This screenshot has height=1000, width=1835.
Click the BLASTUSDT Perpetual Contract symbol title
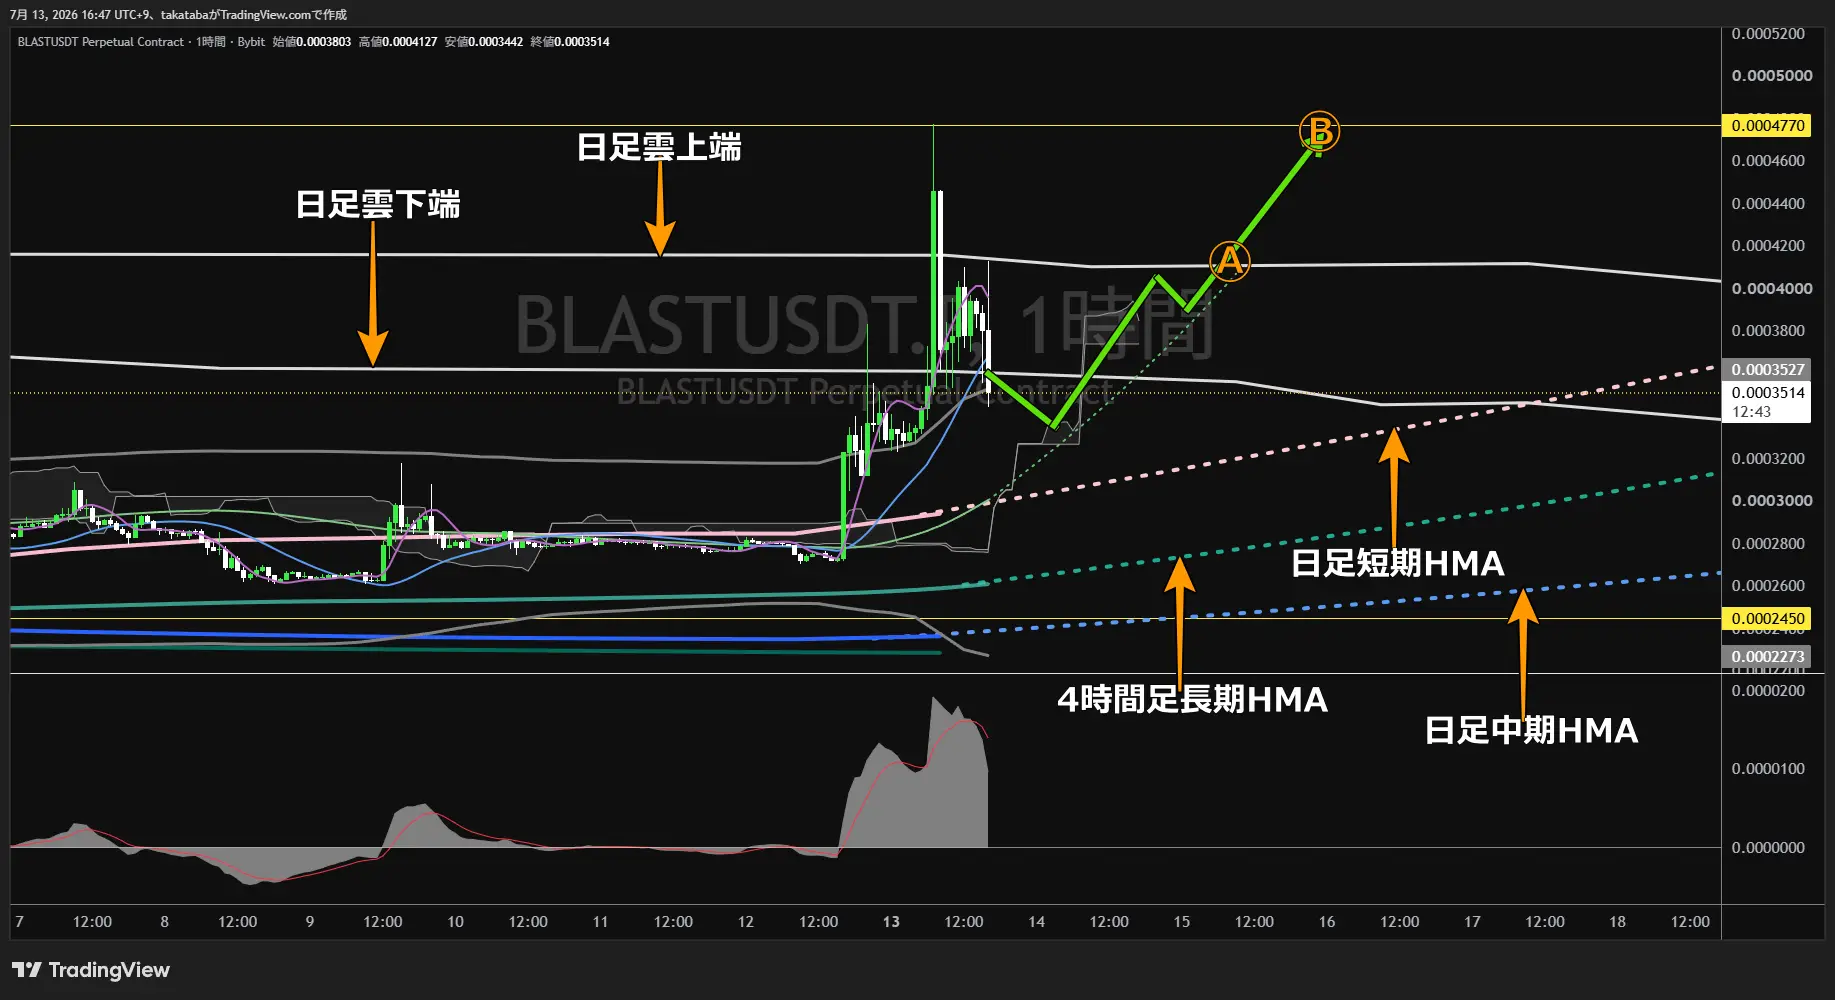[x=101, y=42]
